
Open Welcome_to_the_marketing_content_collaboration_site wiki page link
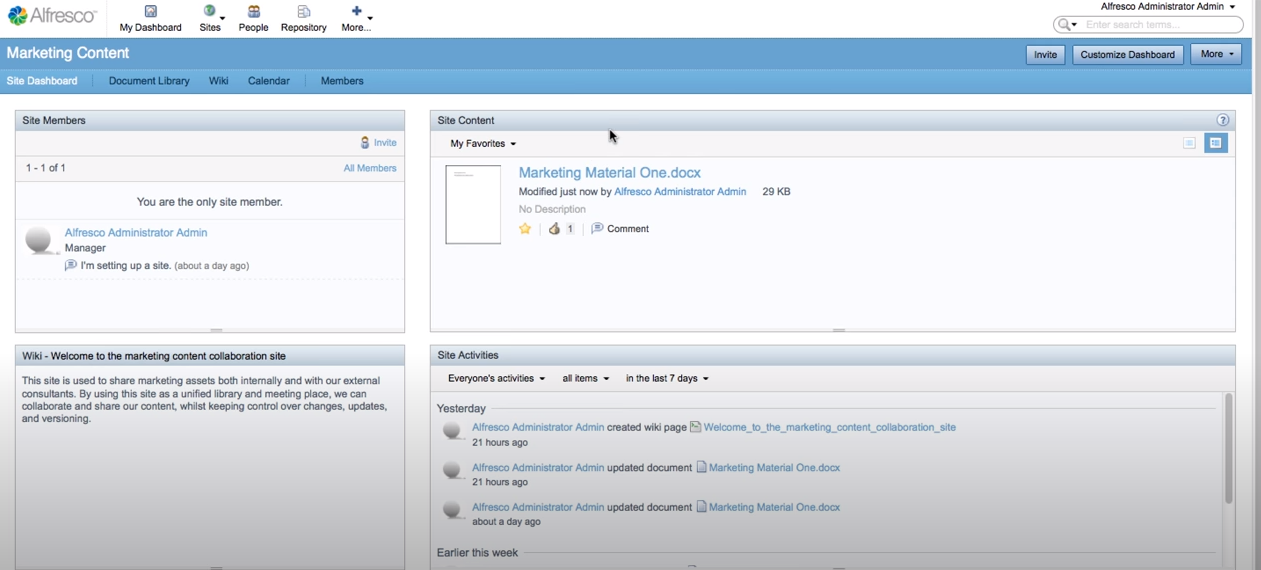[x=829, y=427]
